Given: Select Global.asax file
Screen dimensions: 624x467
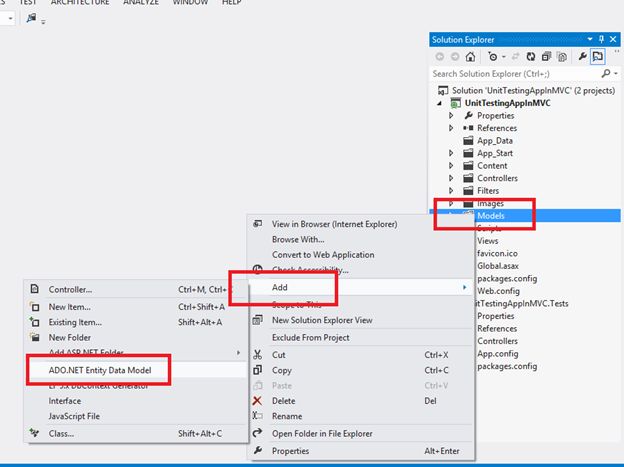Looking at the screenshot, I should (x=498, y=266).
